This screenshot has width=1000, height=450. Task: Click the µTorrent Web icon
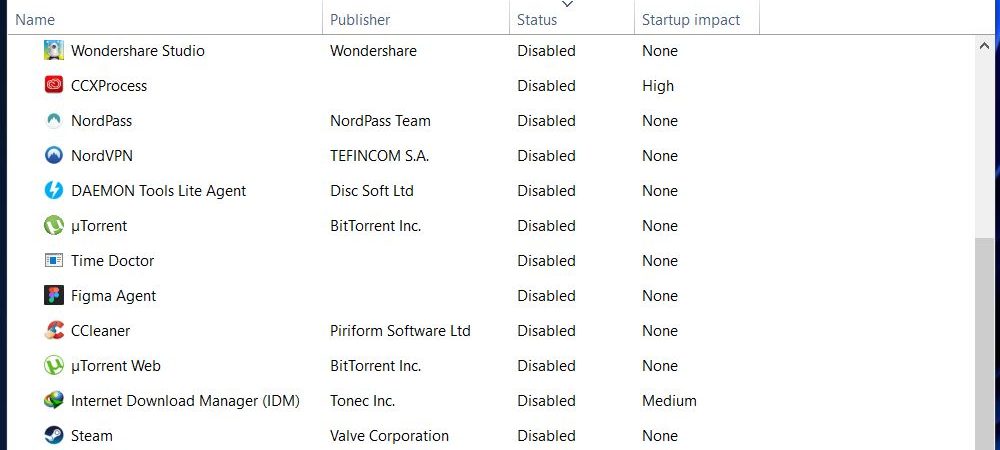pyautogui.click(x=54, y=366)
